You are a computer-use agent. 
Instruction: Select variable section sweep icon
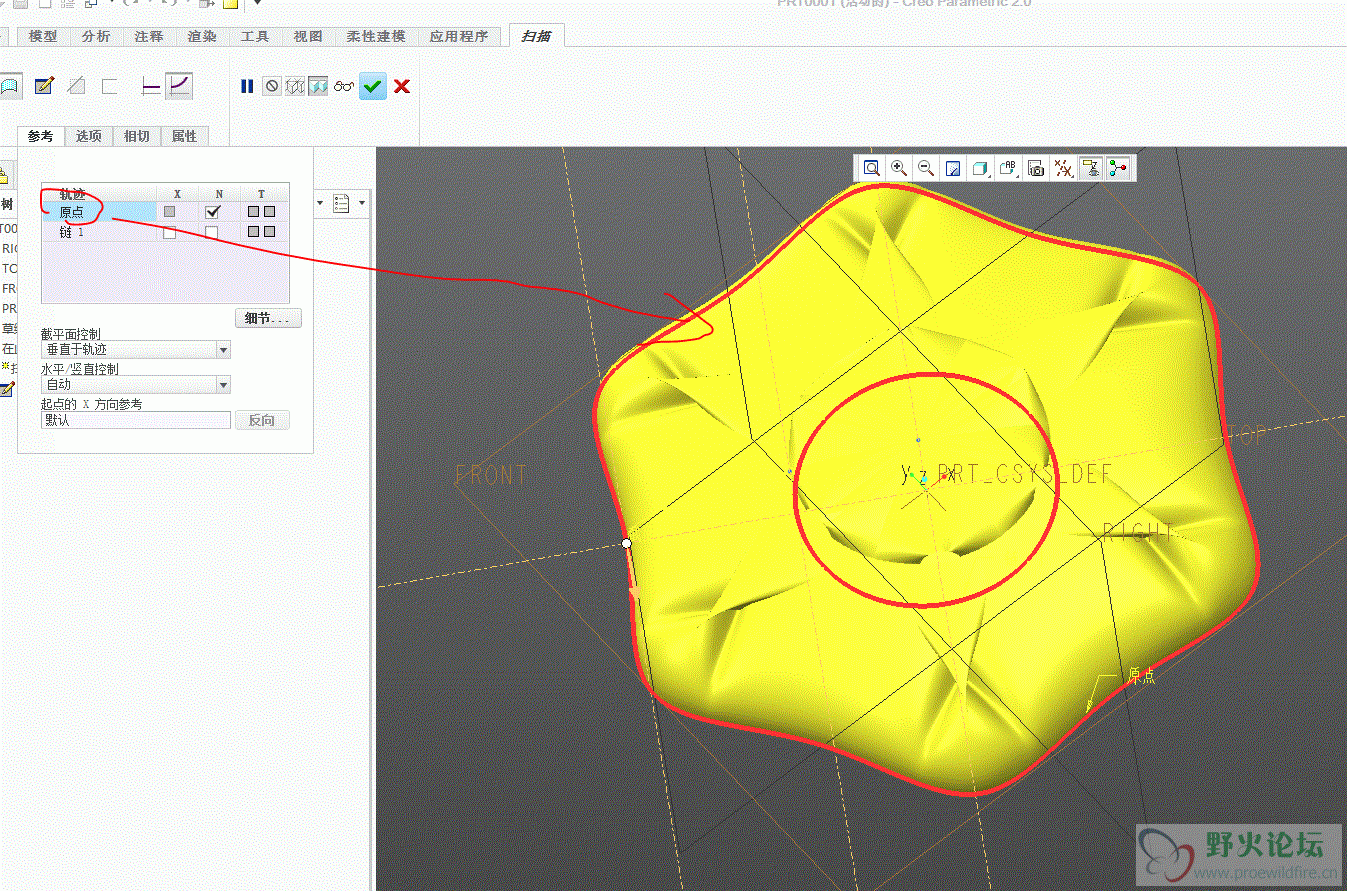pyautogui.click(x=179, y=87)
